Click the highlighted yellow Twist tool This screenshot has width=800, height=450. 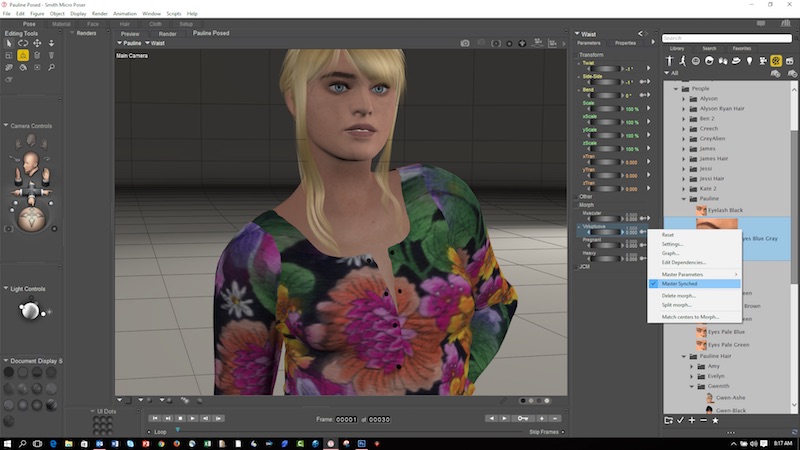(x=23, y=55)
